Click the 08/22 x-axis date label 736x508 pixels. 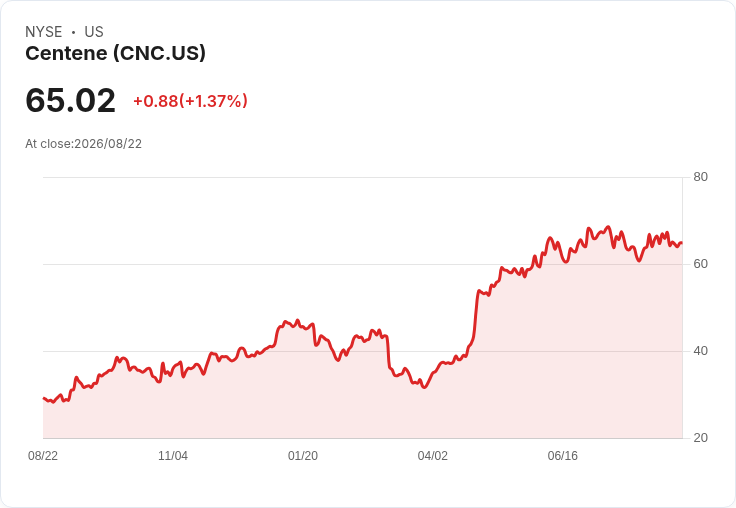[x=43, y=455]
